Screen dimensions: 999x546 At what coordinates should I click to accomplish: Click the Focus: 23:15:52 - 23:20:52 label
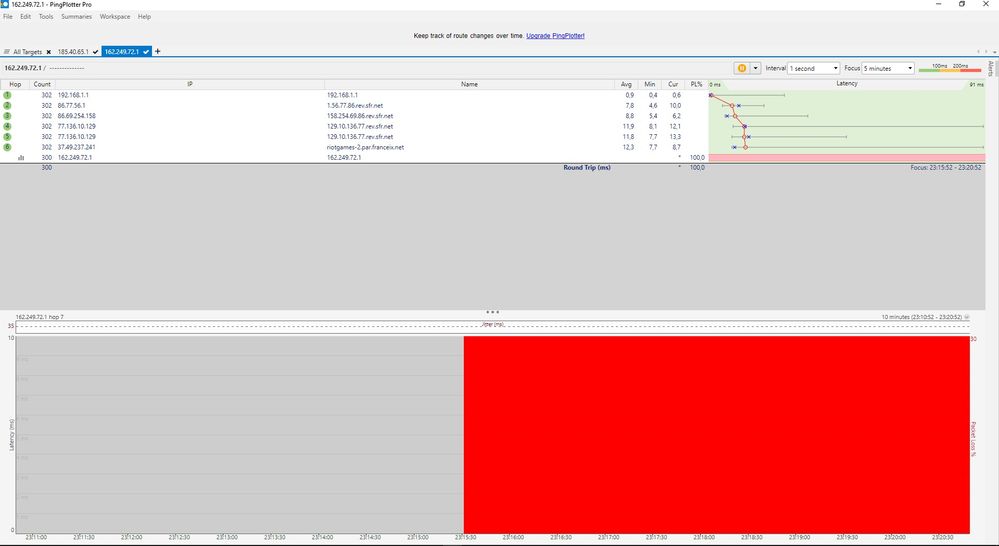945,168
